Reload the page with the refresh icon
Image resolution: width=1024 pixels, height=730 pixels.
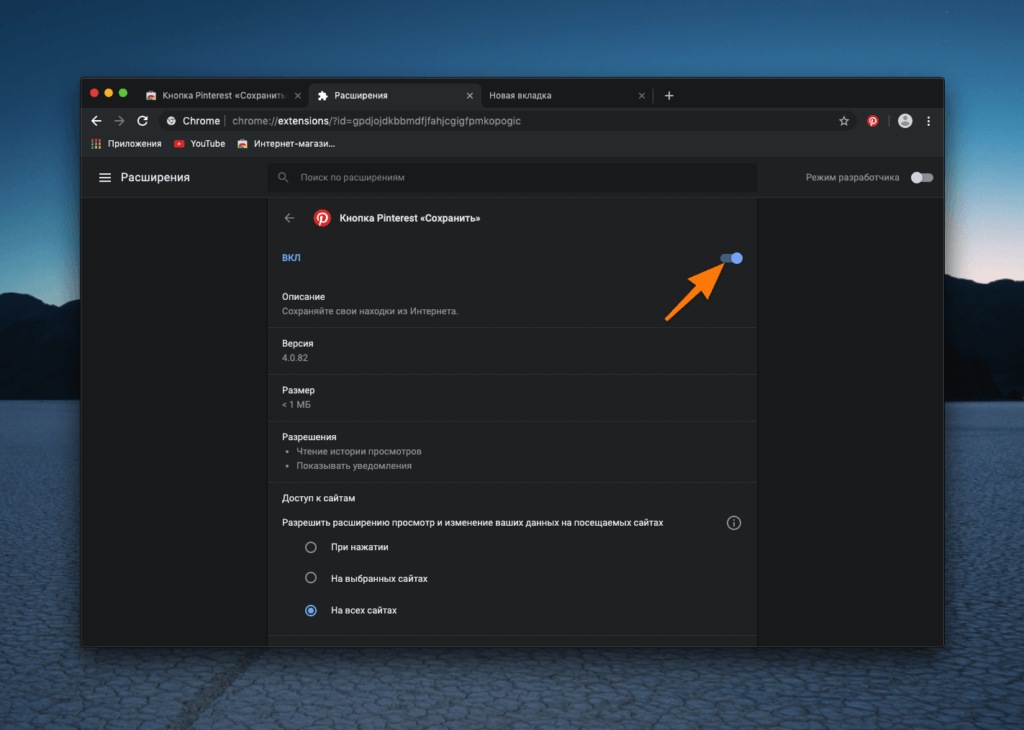[x=142, y=121]
